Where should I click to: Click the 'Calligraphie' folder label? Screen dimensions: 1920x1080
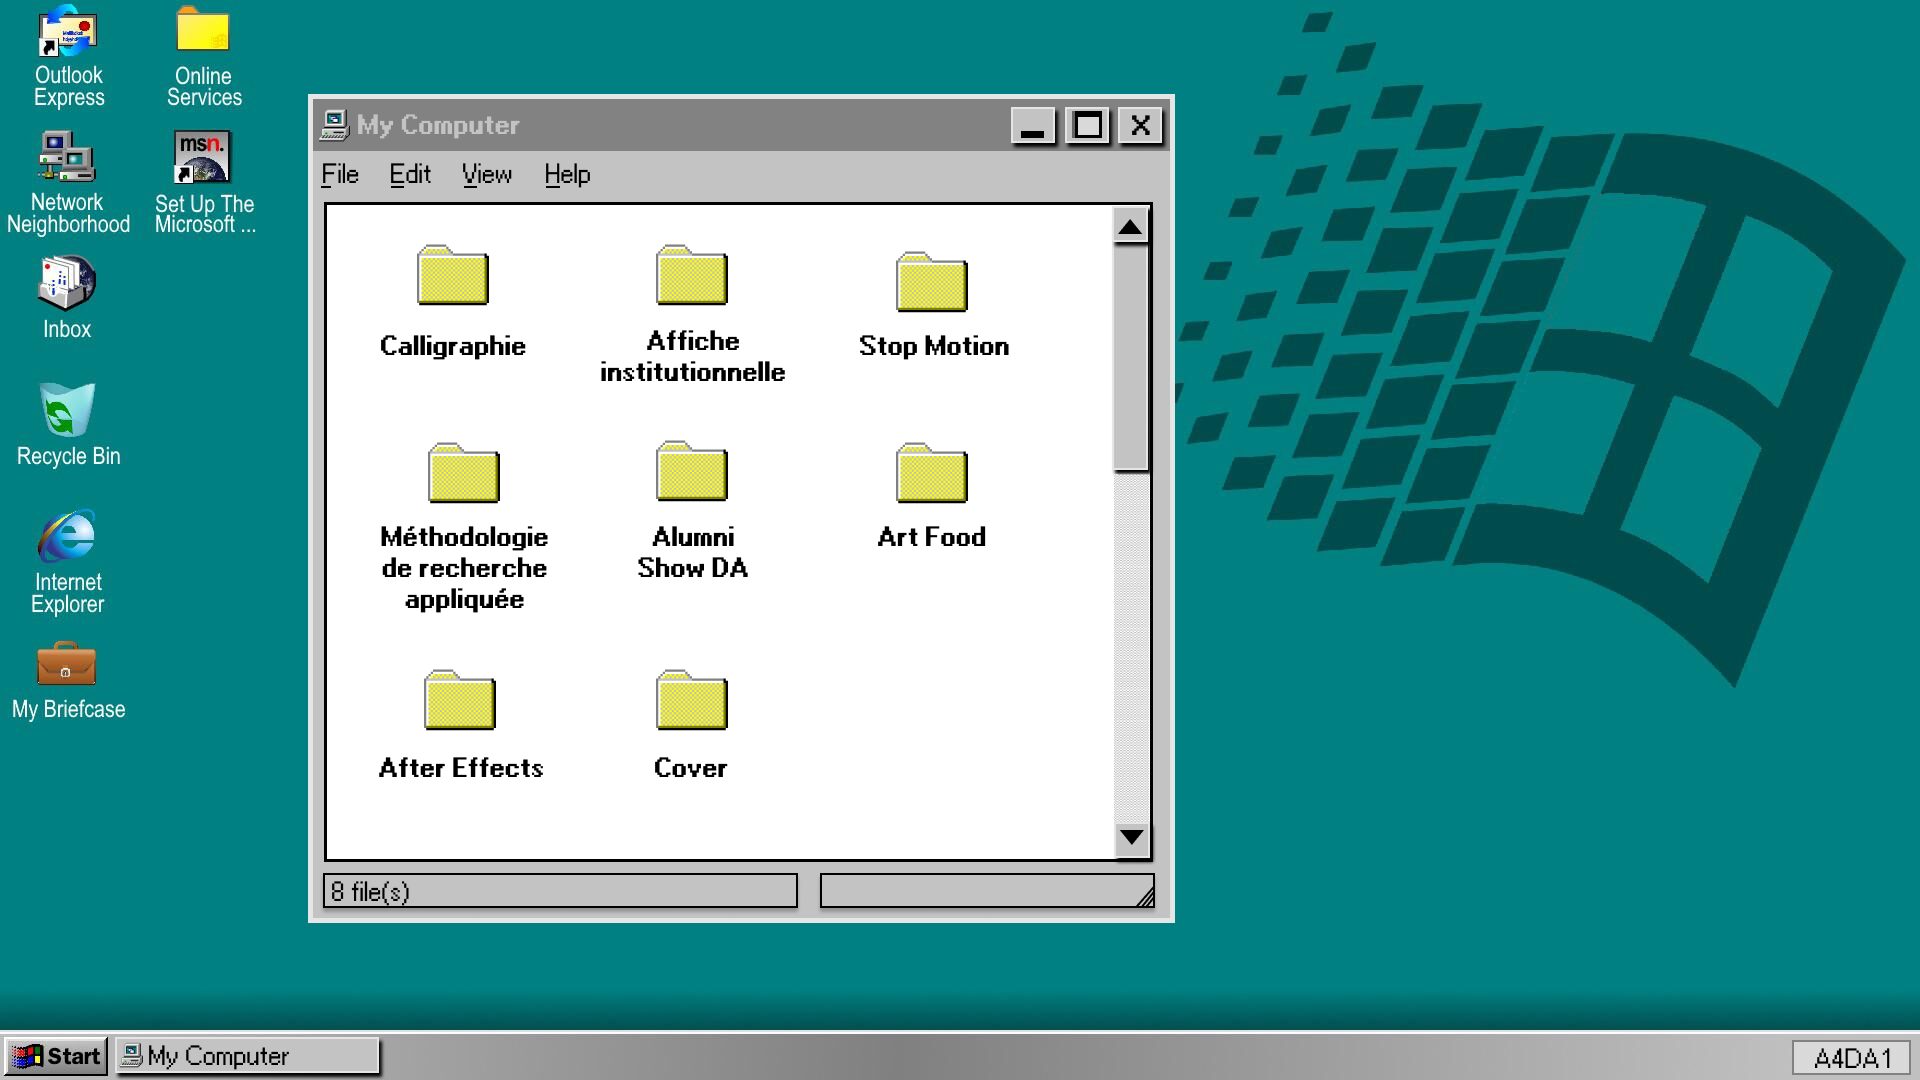click(x=453, y=346)
